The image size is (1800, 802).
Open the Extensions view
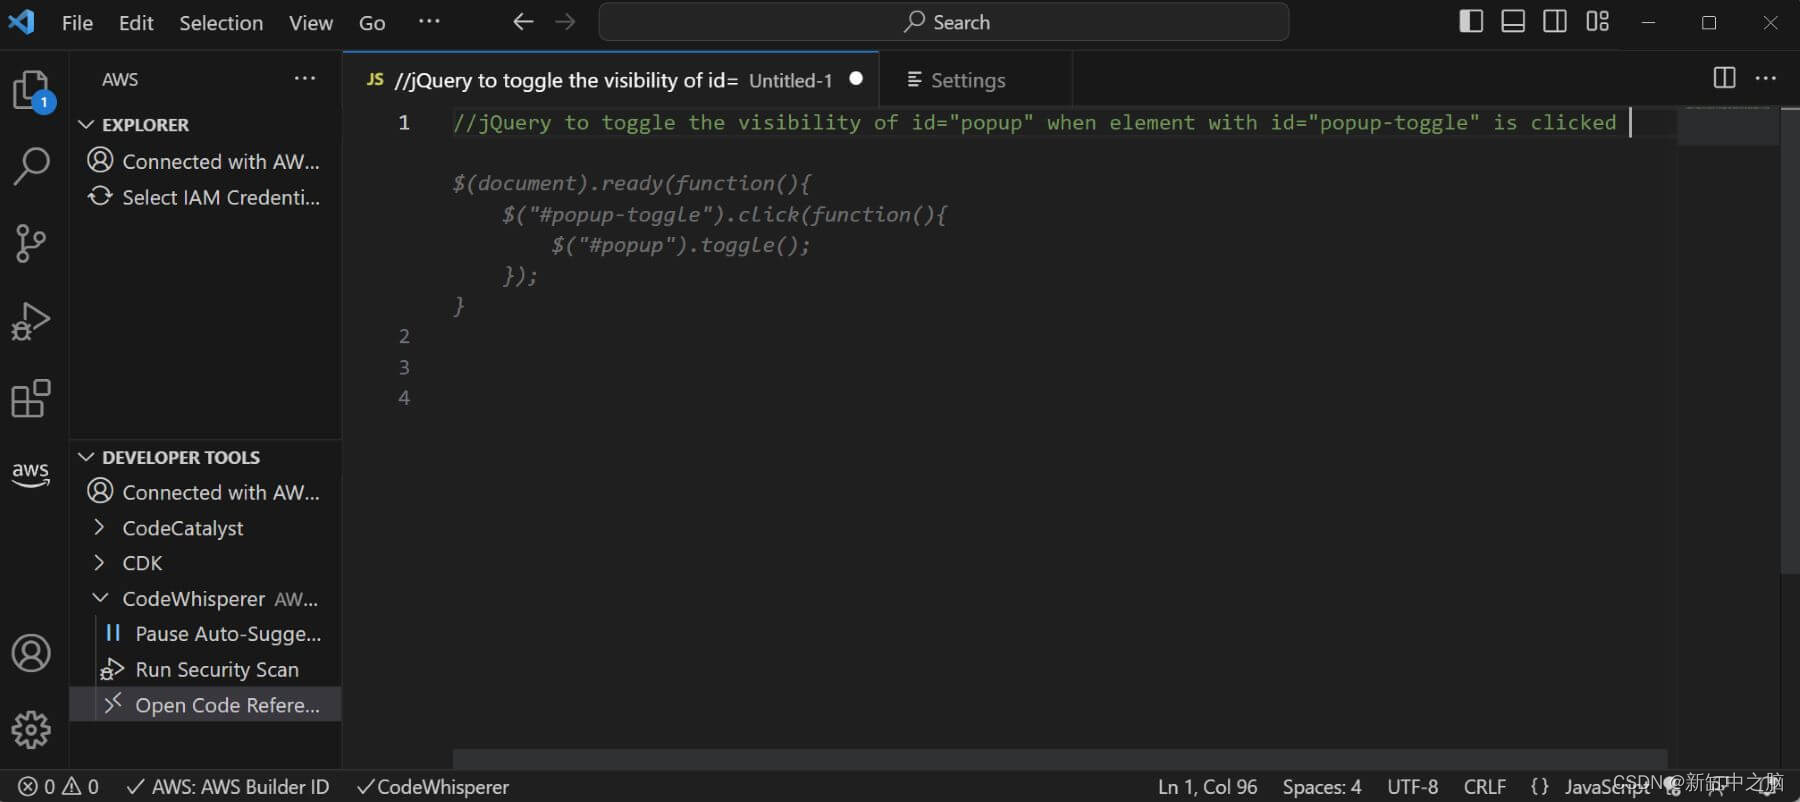(x=31, y=398)
